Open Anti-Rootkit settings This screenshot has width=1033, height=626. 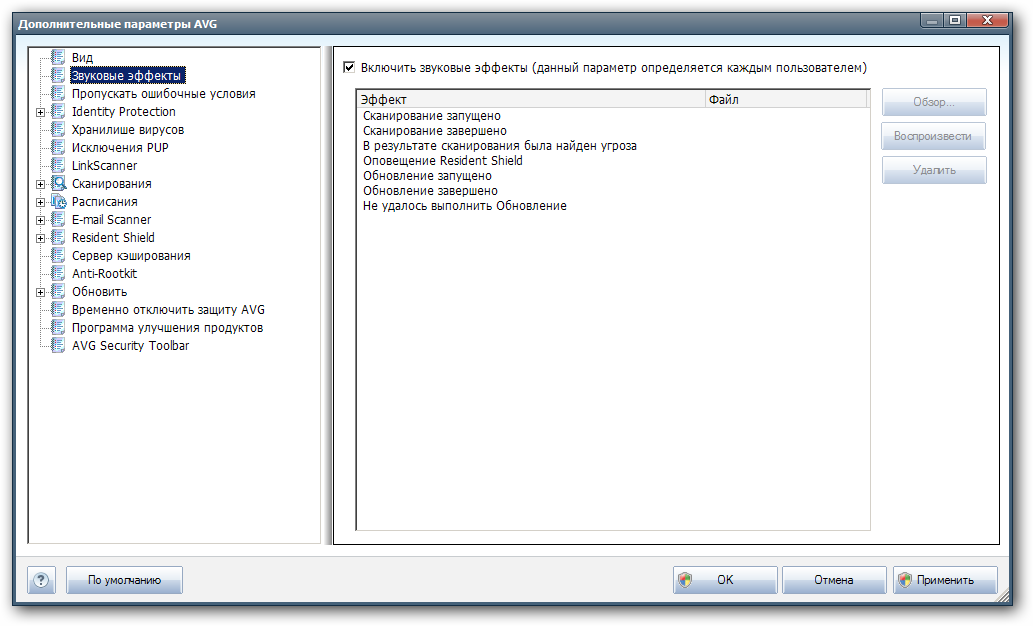(104, 273)
